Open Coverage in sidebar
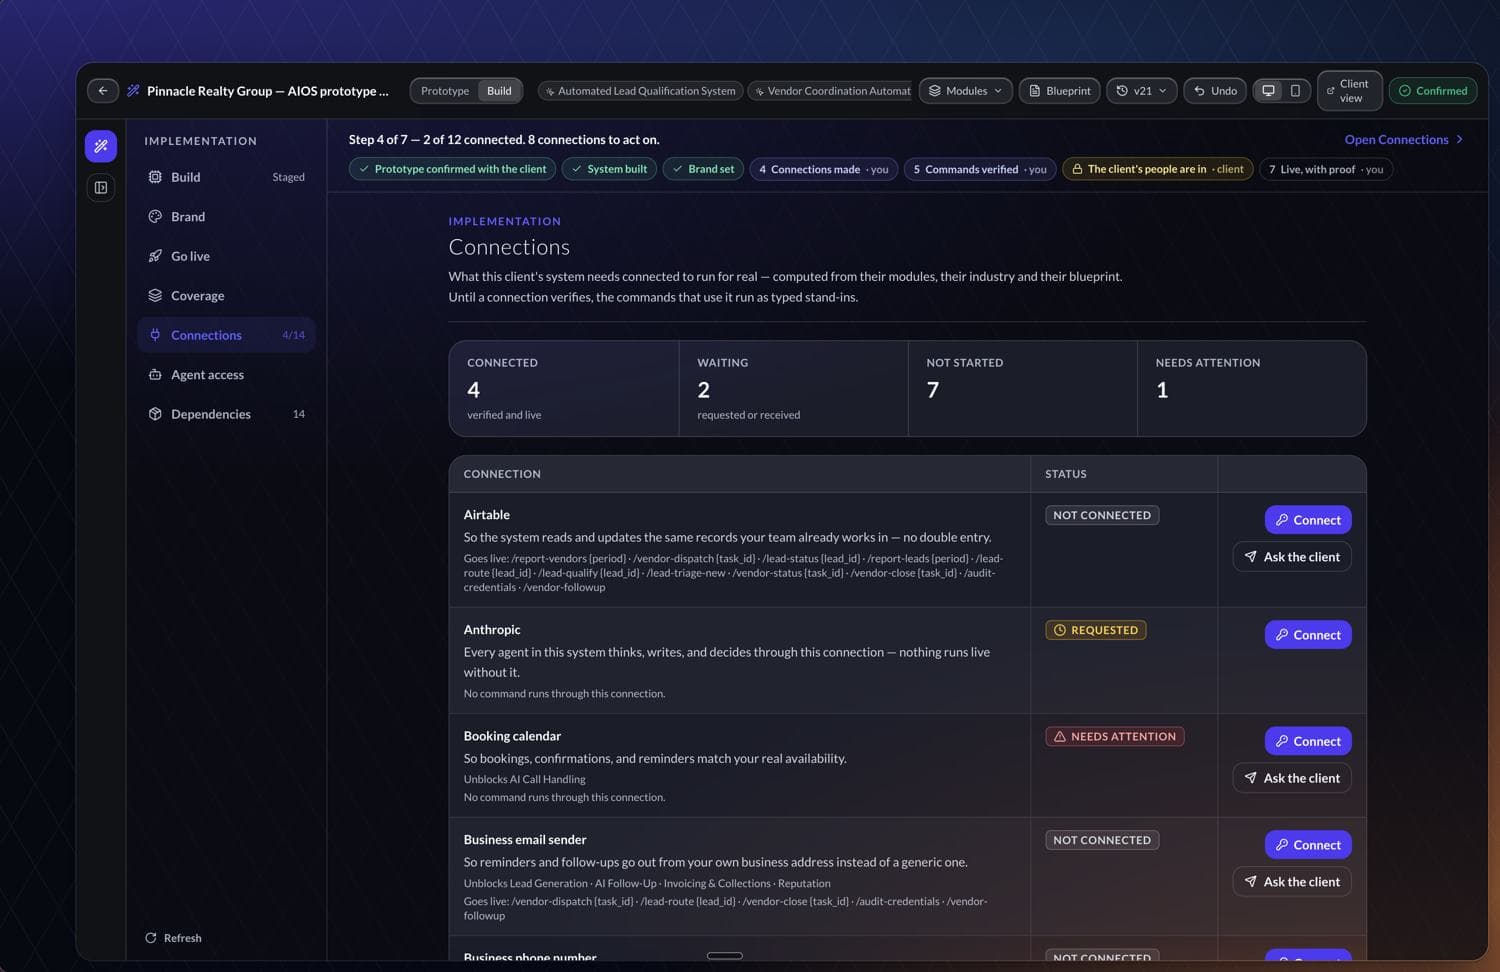 [x=226, y=295]
